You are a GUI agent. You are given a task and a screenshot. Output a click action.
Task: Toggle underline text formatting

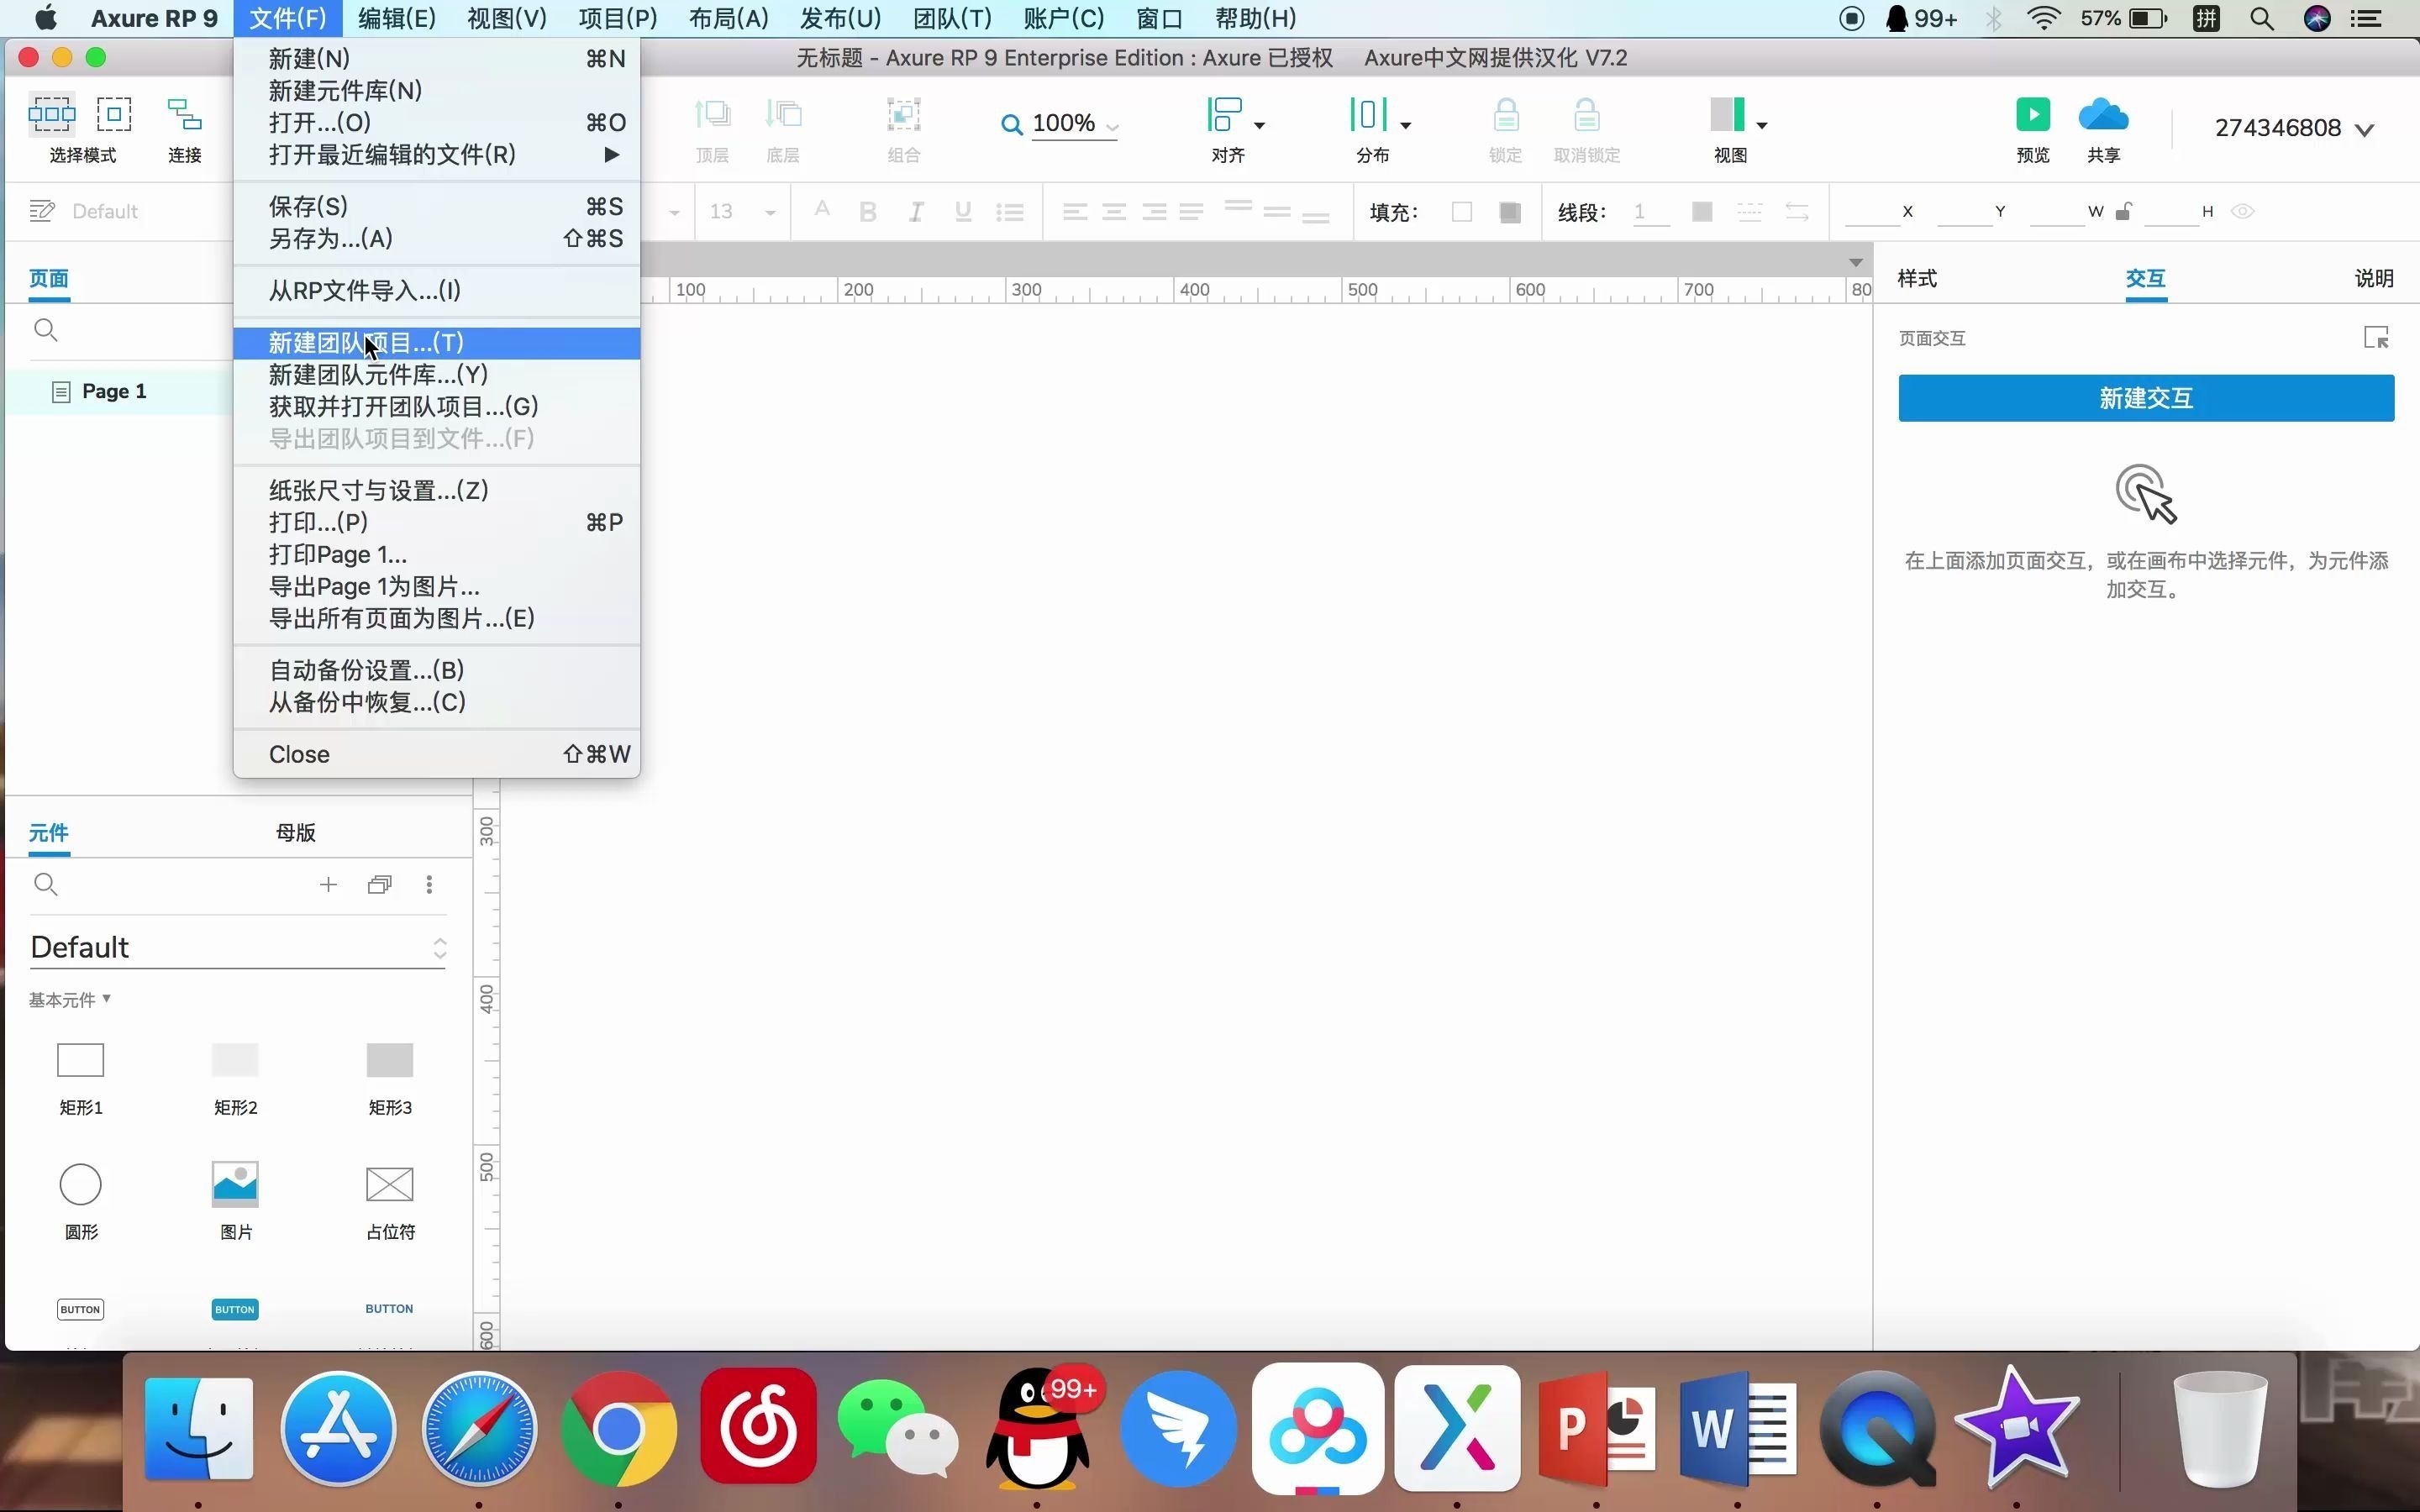tap(963, 211)
